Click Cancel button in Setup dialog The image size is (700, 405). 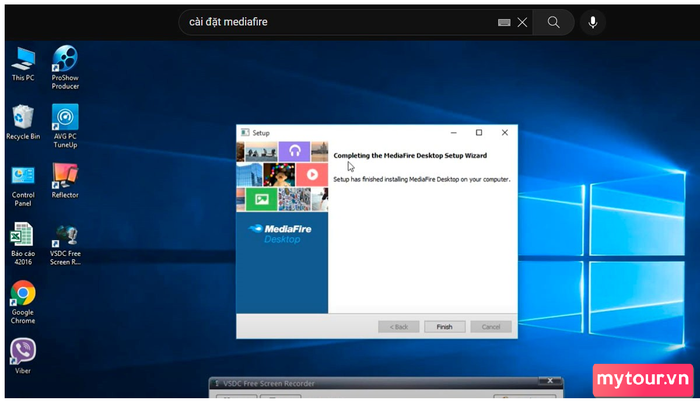pyautogui.click(x=491, y=327)
